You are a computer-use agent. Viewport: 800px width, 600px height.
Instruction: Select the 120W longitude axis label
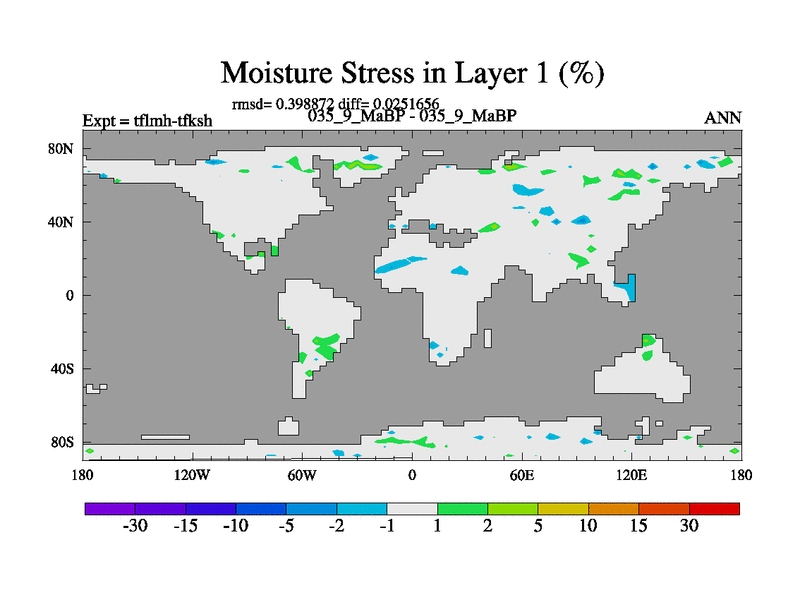pos(192,474)
